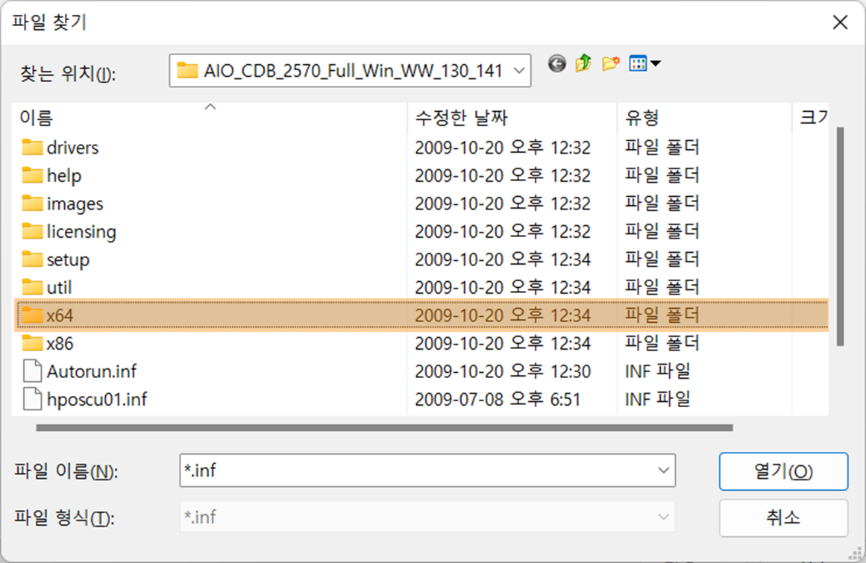Select the util folder icon
This screenshot has width=866, height=563.
(x=32, y=287)
